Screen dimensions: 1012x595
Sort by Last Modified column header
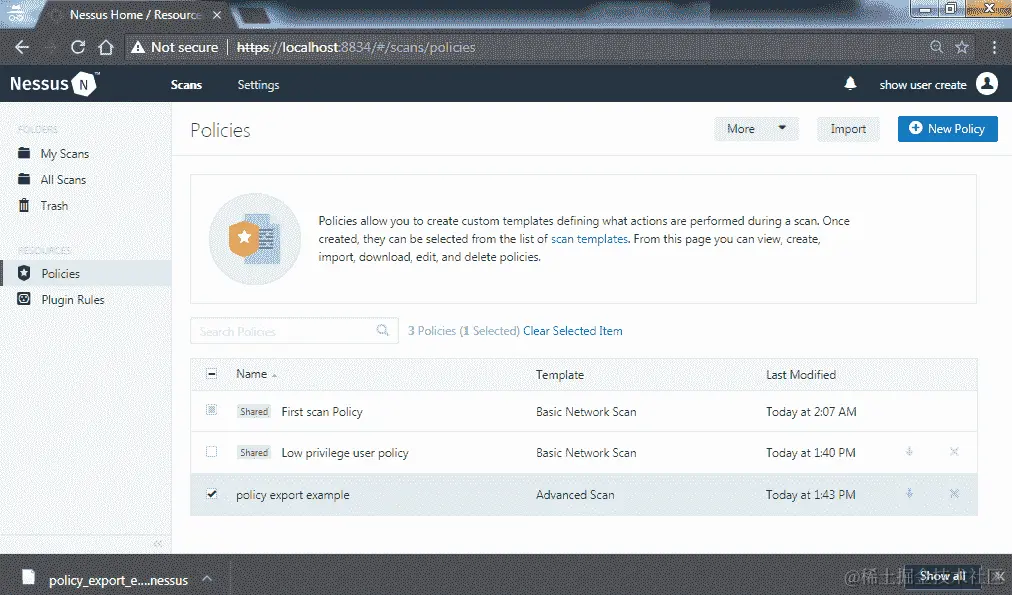pos(801,374)
